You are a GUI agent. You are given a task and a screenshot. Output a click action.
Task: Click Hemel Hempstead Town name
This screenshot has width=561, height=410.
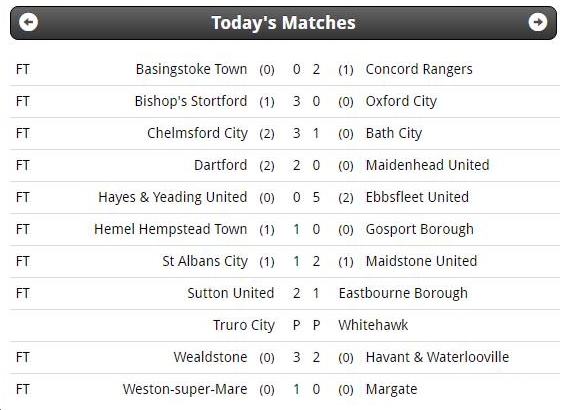pos(171,229)
